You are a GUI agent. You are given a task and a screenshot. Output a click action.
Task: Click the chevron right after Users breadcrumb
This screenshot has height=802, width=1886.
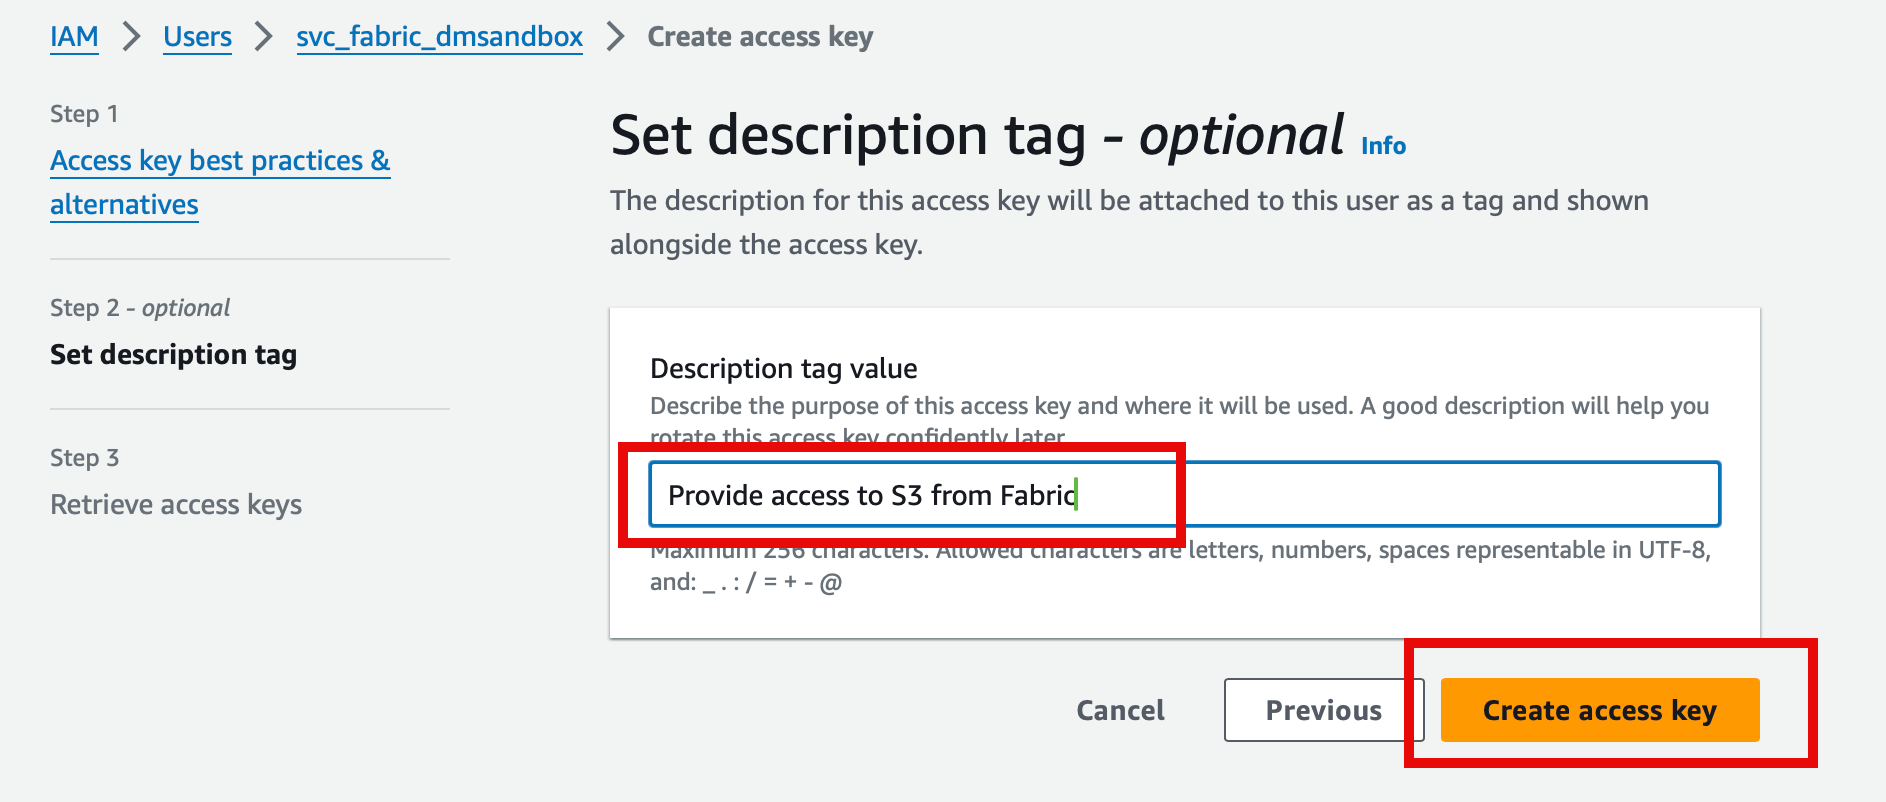(x=264, y=37)
